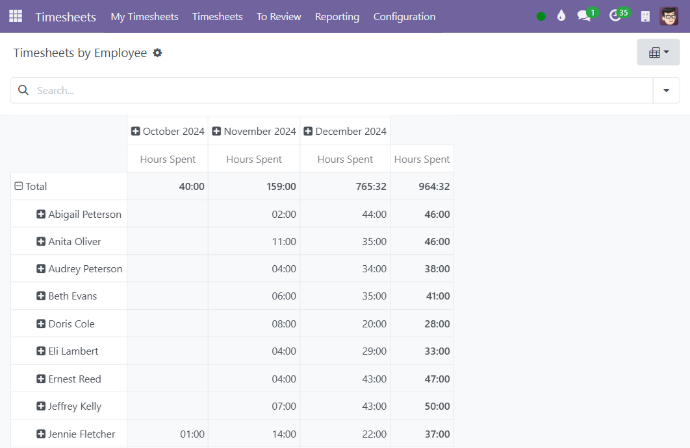Screen dimensions: 690x448
Task: Click the green online status indicator
Action: pos(541,17)
